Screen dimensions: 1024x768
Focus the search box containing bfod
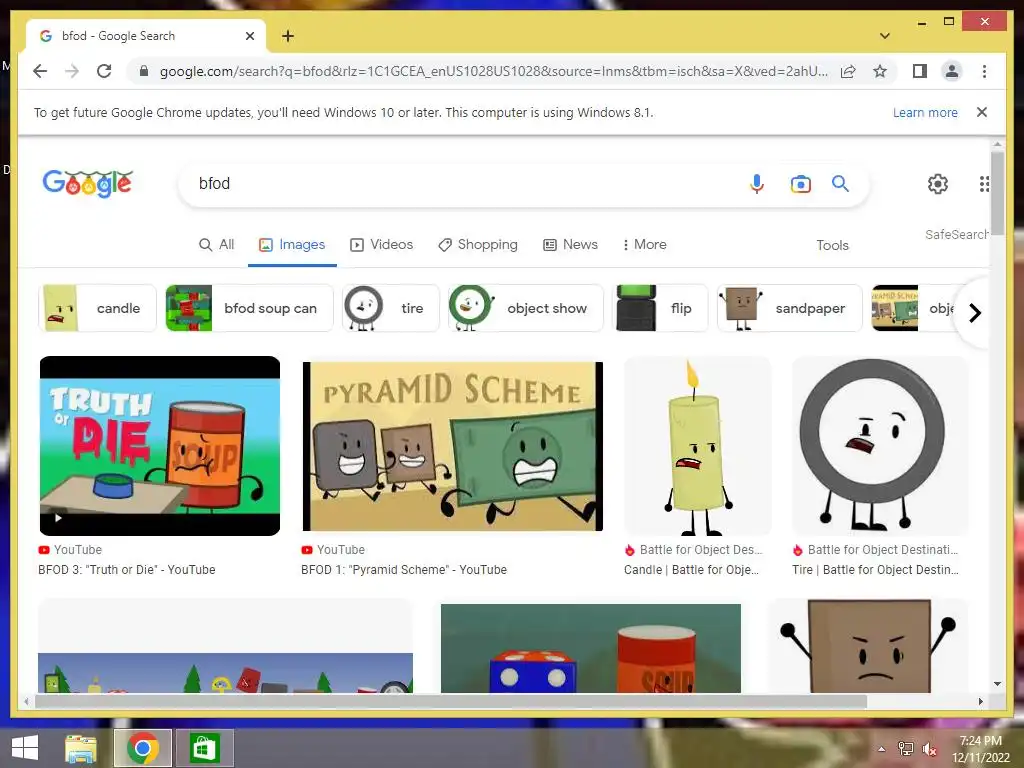(x=464, y=184)
